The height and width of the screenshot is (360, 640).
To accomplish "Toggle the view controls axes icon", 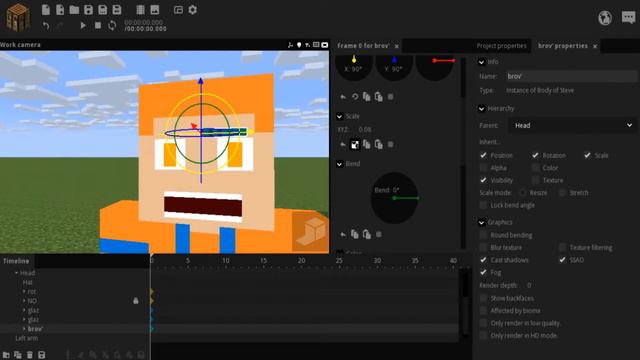I will pyautogui.click(x=290, y=45).
